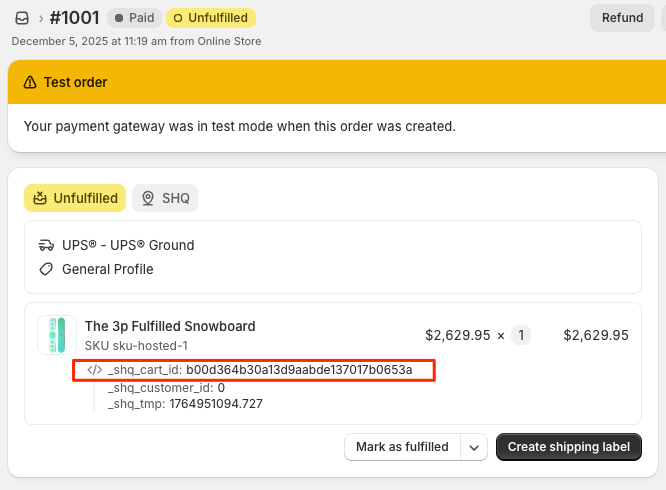Open the snowboard product thumbnail
Image resolution: width=666 pixels, height=490 pixels.
[57, 335]
